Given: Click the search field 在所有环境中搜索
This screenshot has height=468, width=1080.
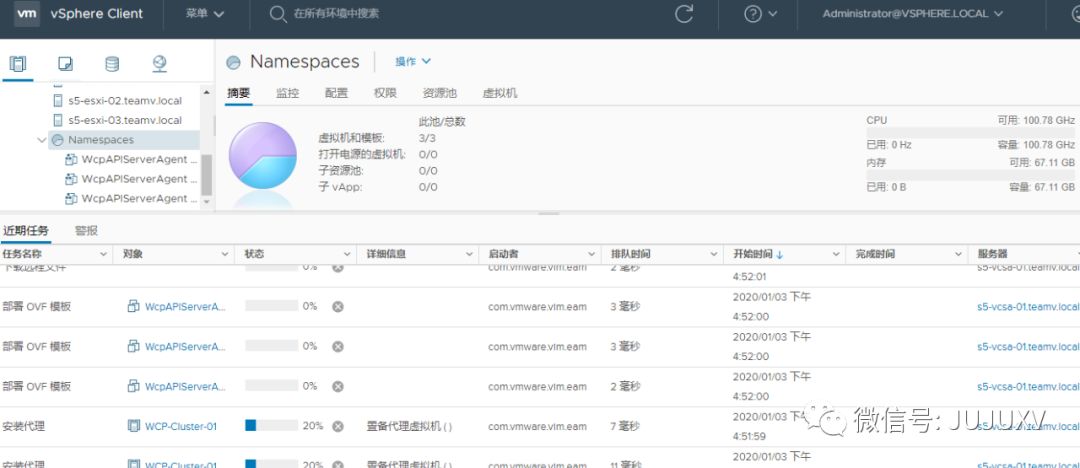Looking at the screenshot, I should pos(336,14).
